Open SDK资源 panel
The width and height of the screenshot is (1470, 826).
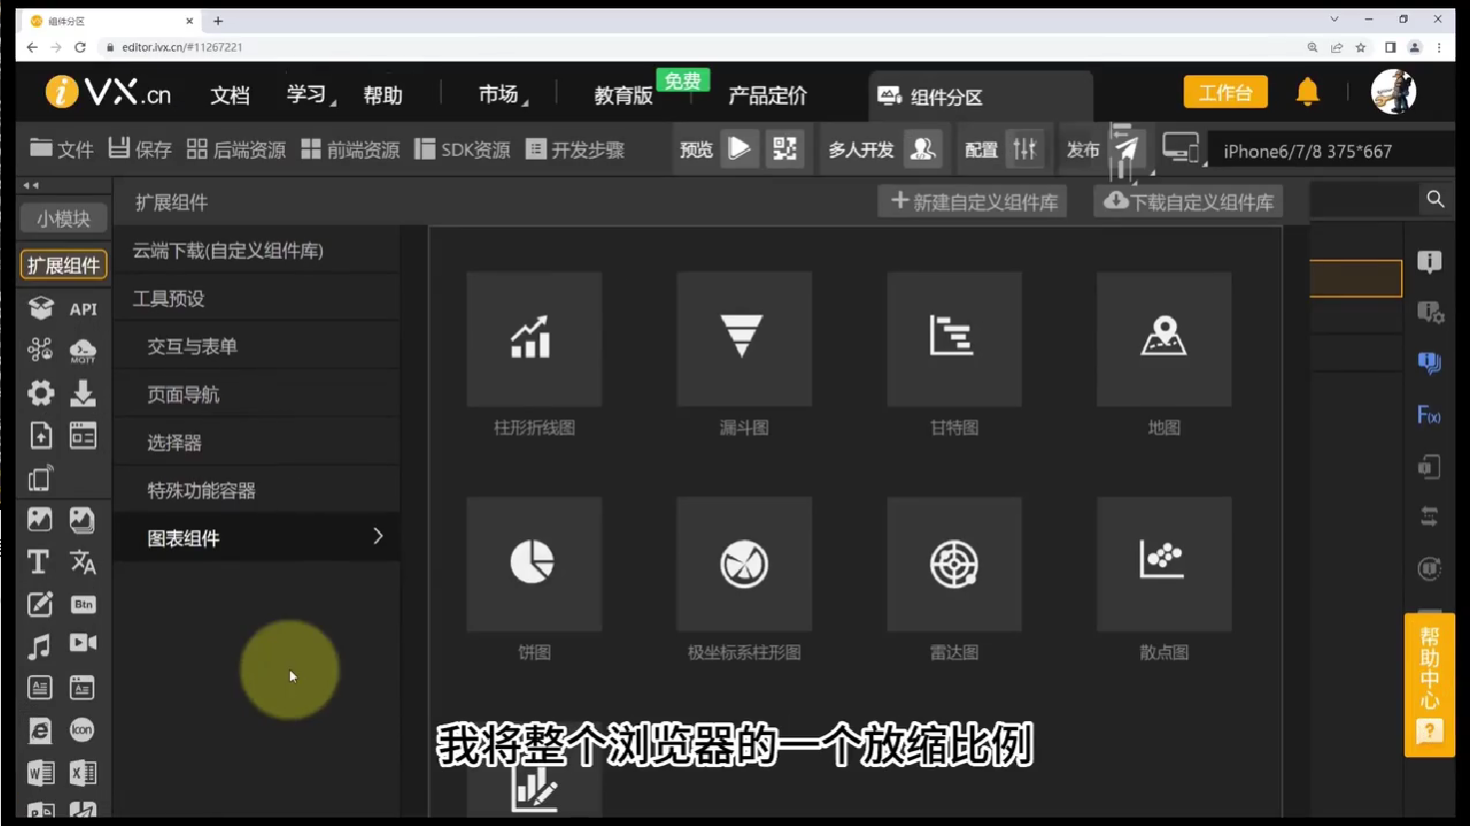pos(462,149)
